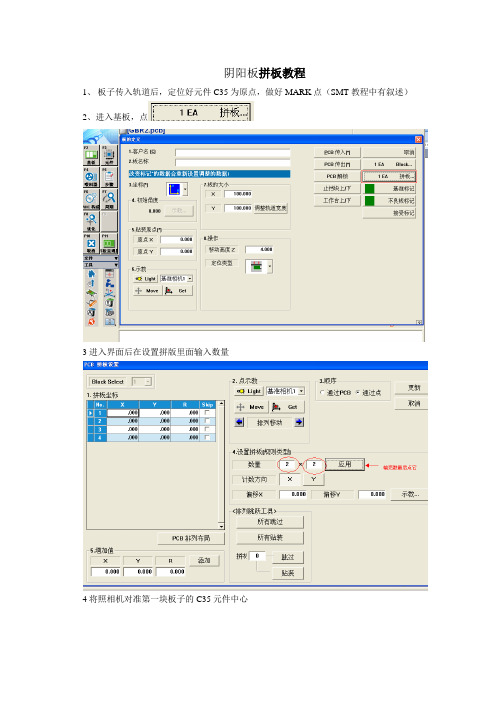Select the F8 sidebar icon
The height and width of the screenshot is (702, 496).
click(91, 221)
